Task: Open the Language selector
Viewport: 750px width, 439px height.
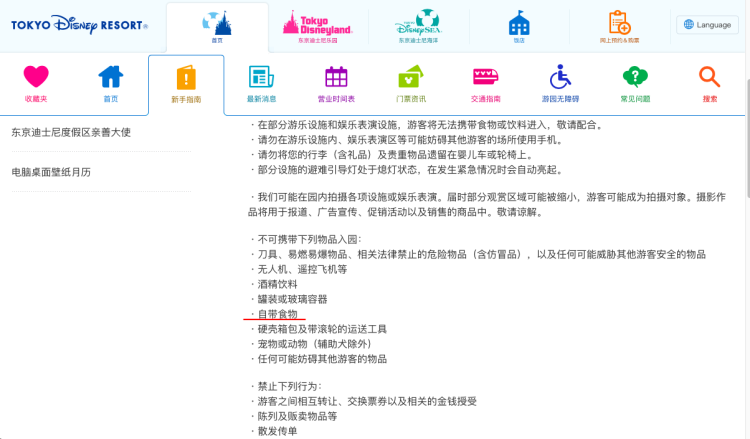Action: (x=708, y=25)
